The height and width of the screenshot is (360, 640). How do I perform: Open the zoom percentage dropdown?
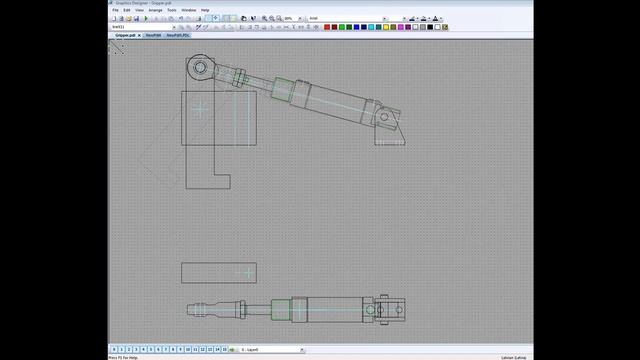(x=300, y=18)
